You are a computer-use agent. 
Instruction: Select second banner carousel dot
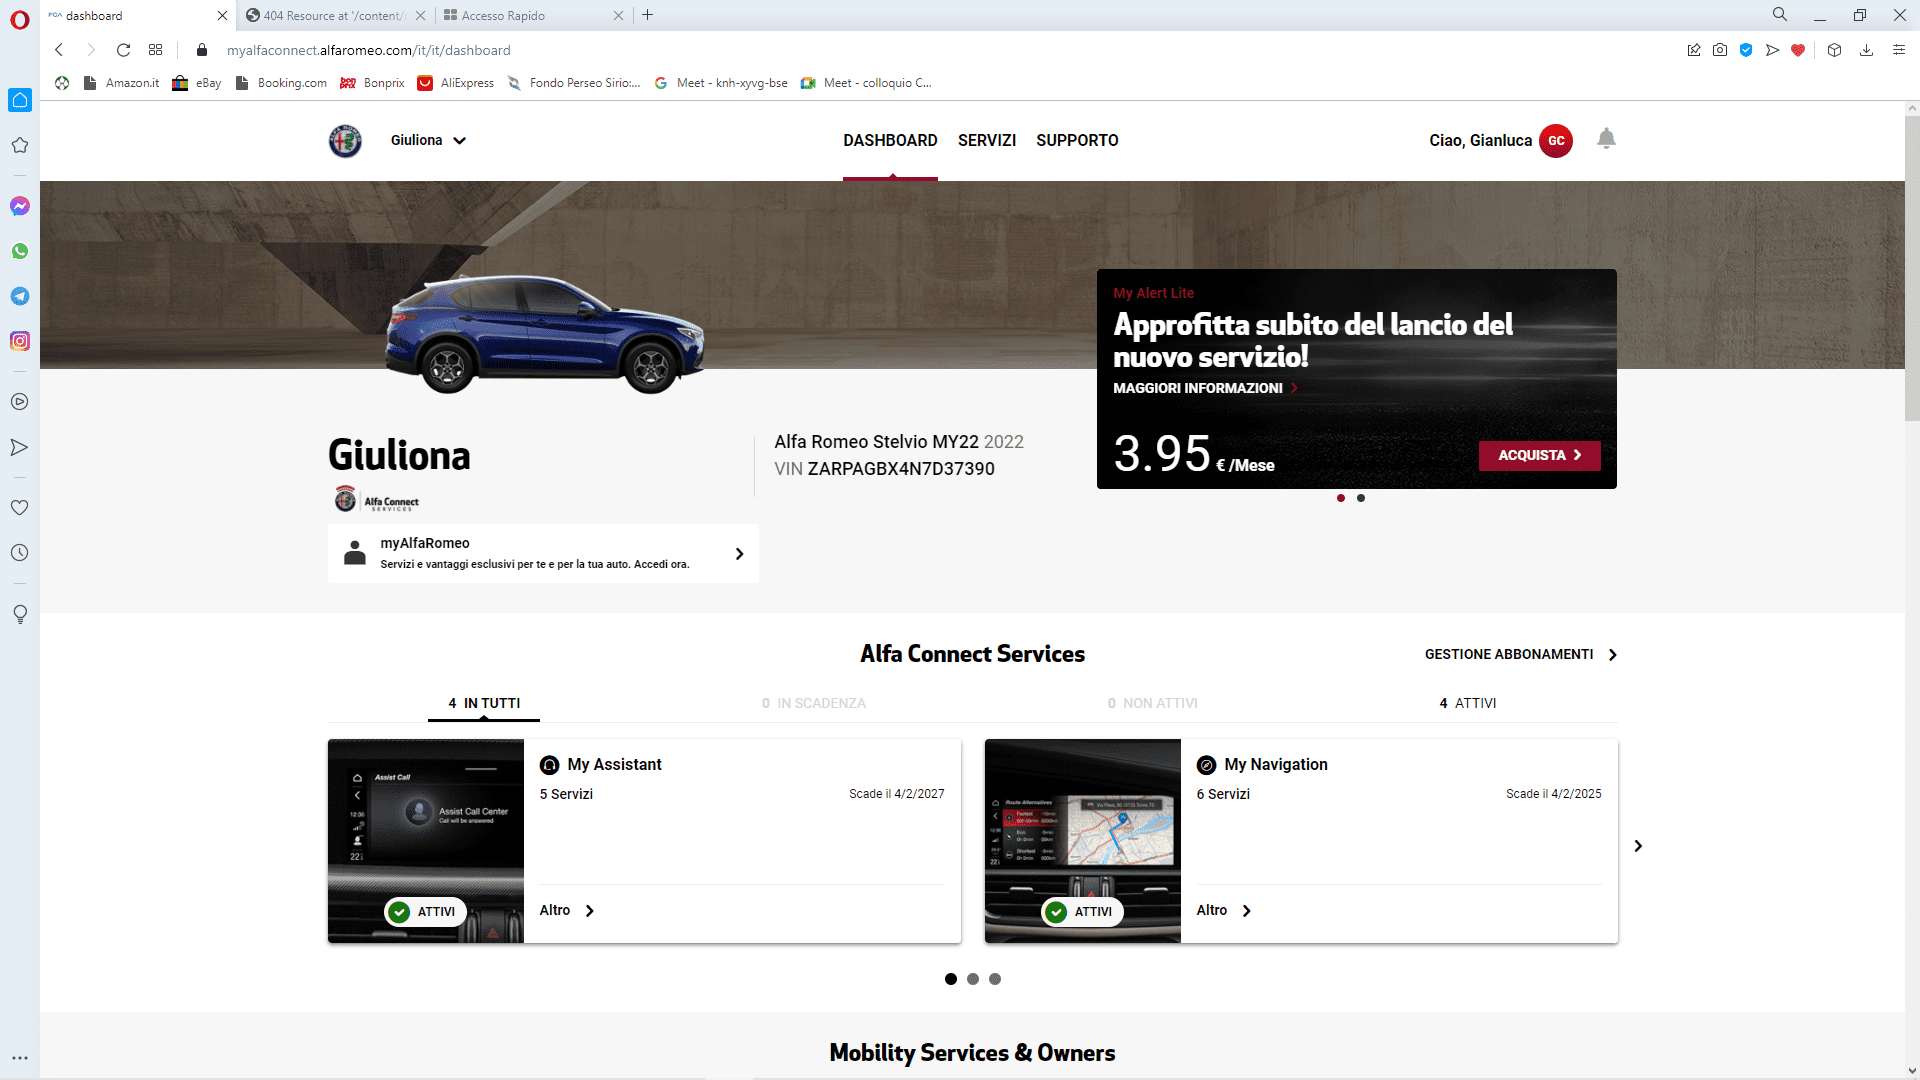click(1361, 498)
